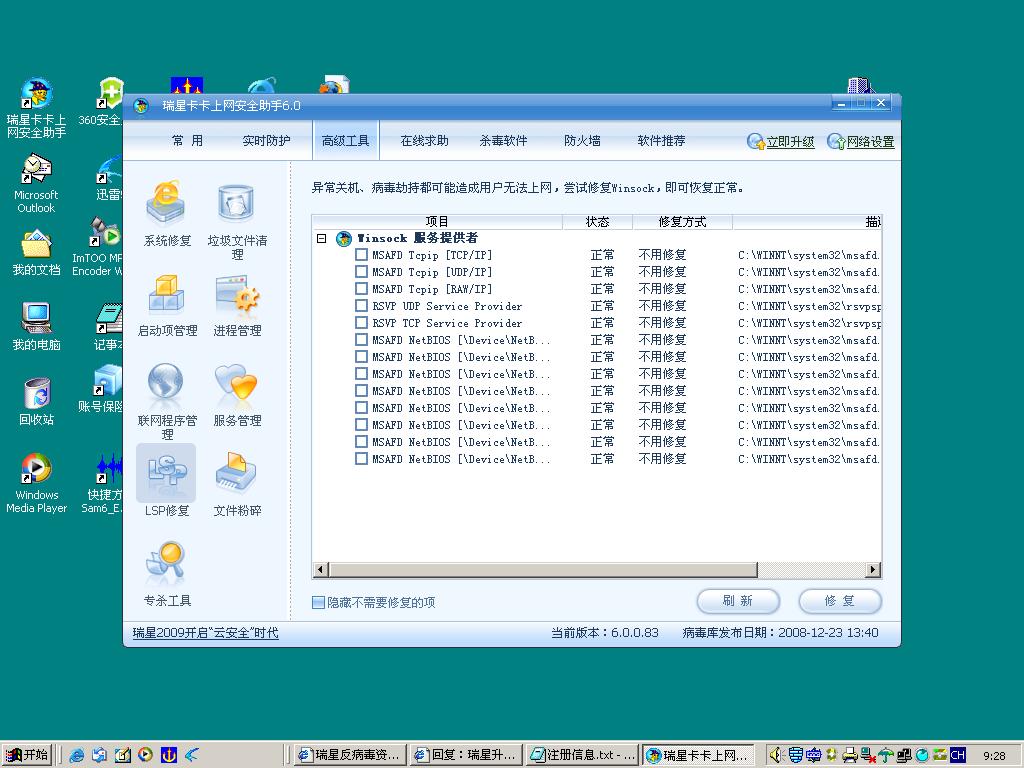Open 专杀工具 special removal tools
Screen dimensions: 1024x768
point(167,573)
